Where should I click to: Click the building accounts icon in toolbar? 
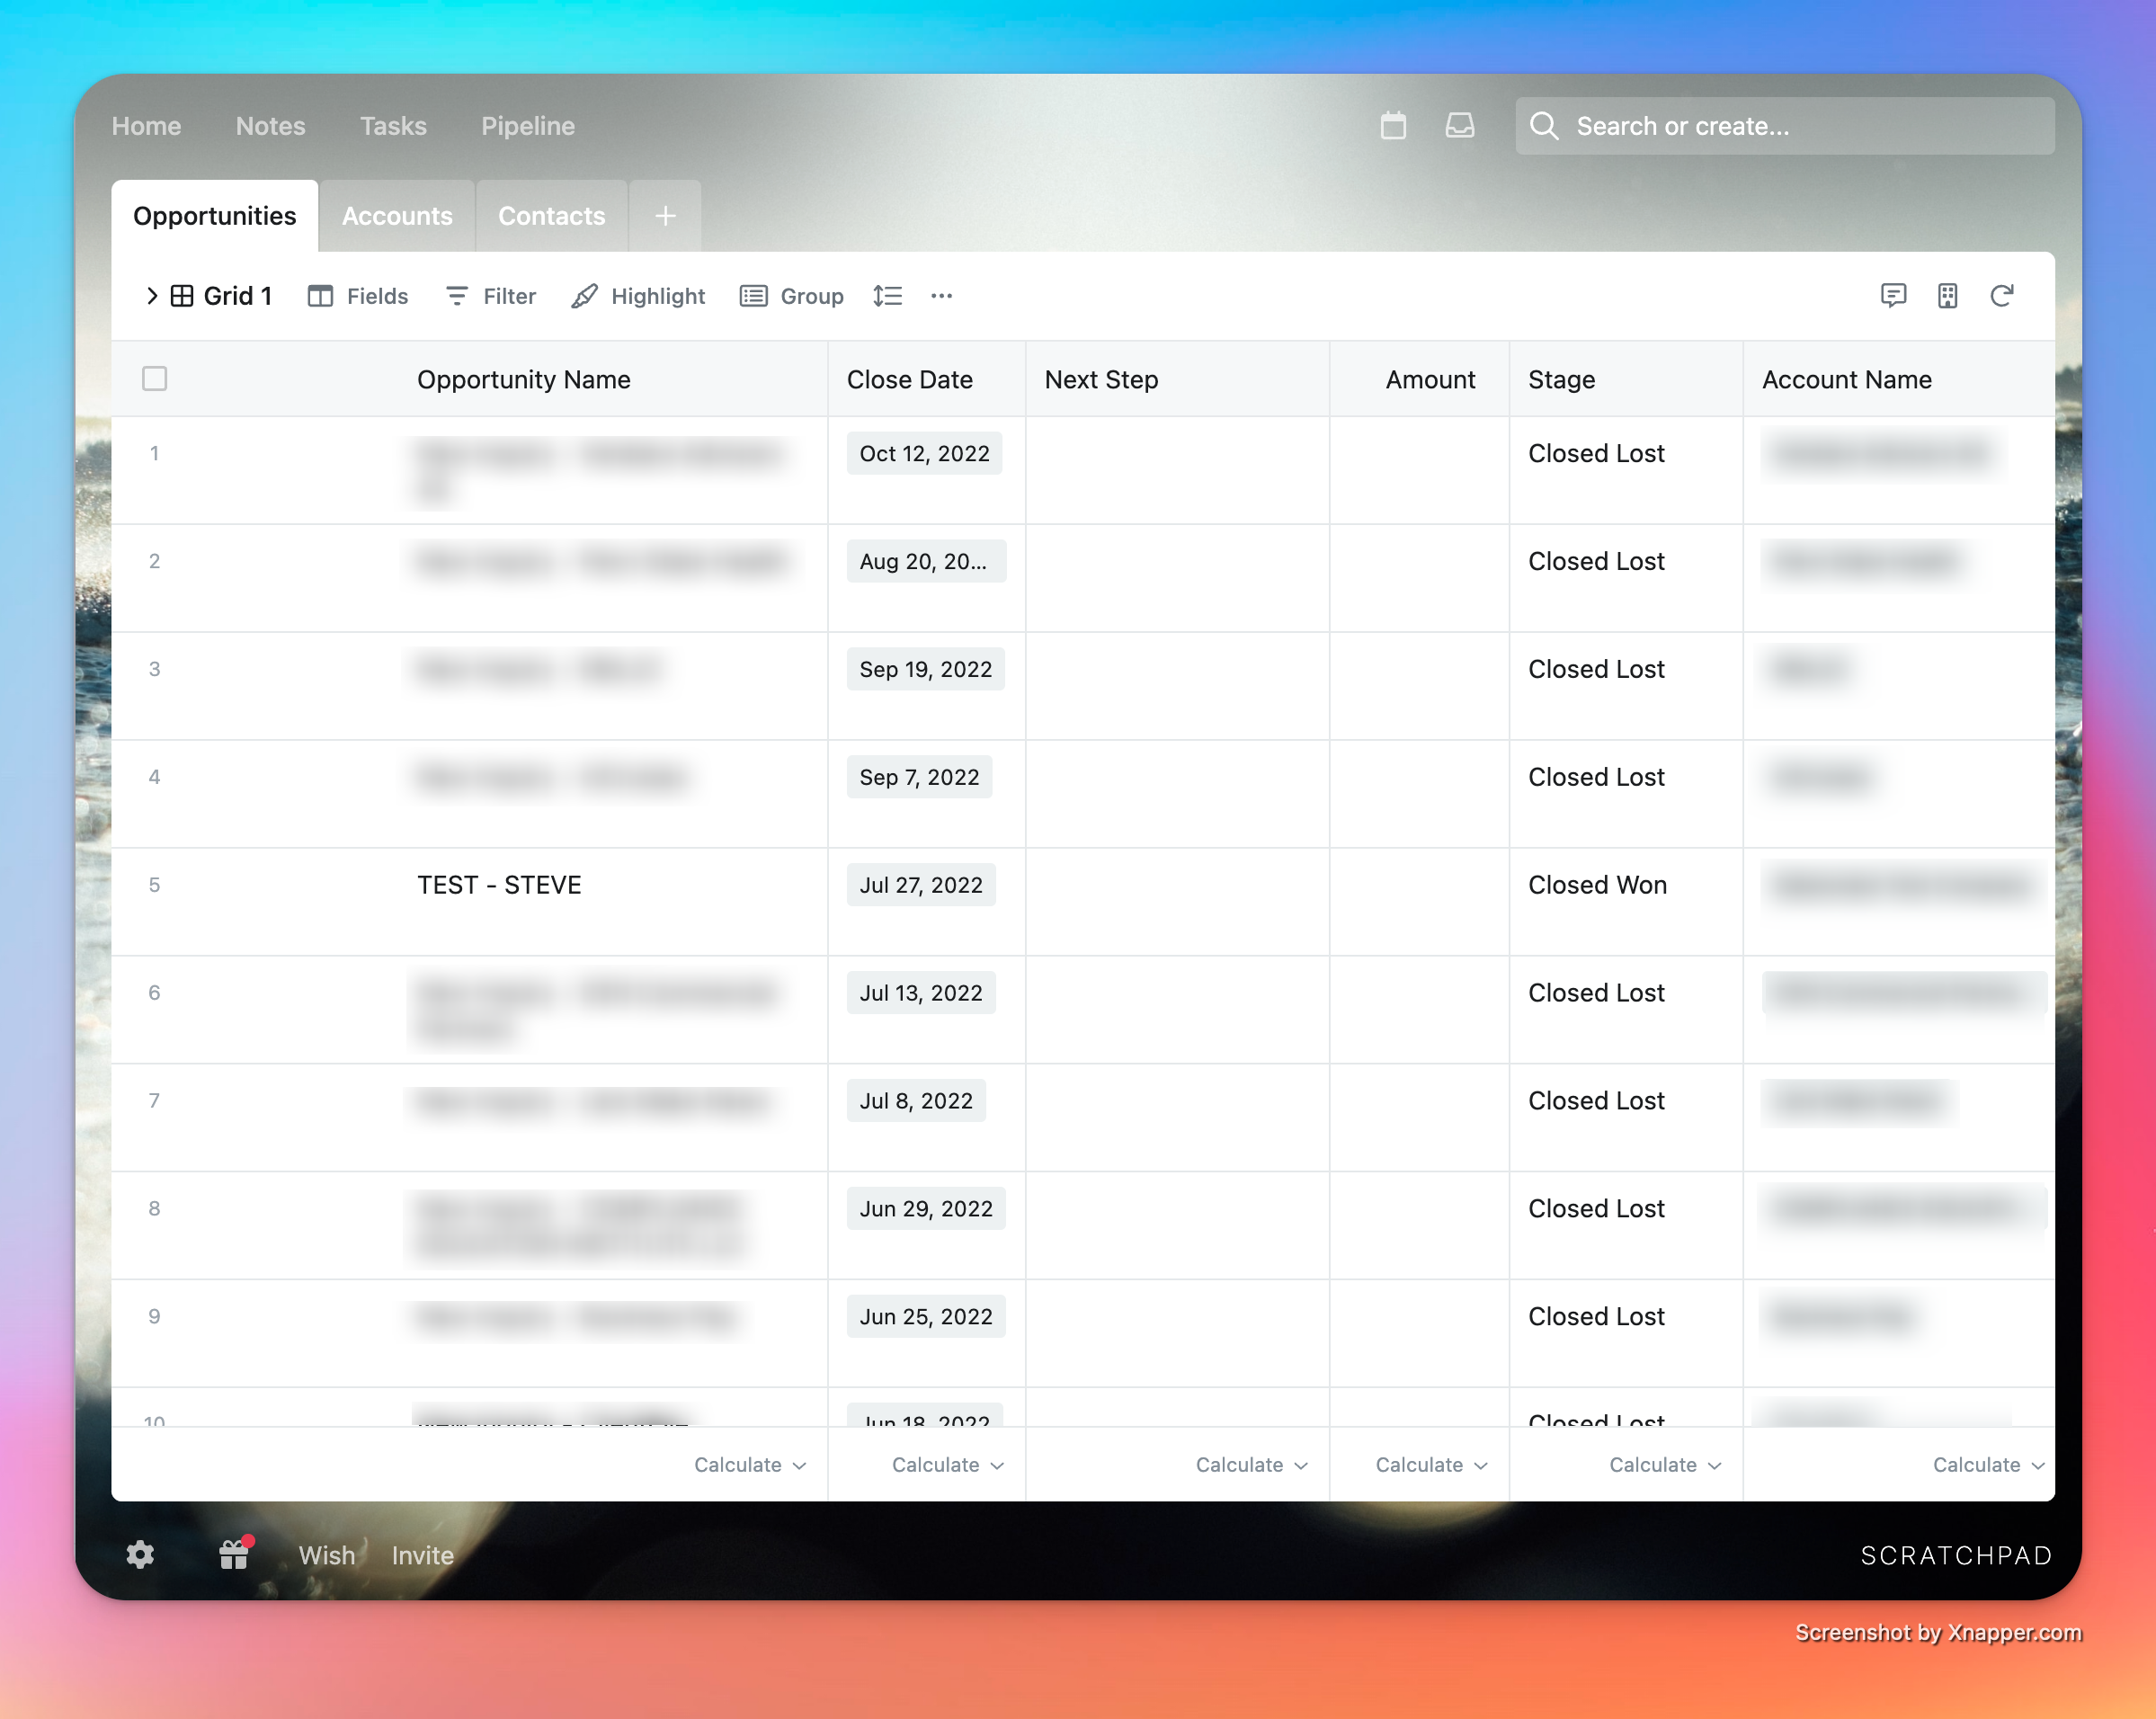[1947, 296]
